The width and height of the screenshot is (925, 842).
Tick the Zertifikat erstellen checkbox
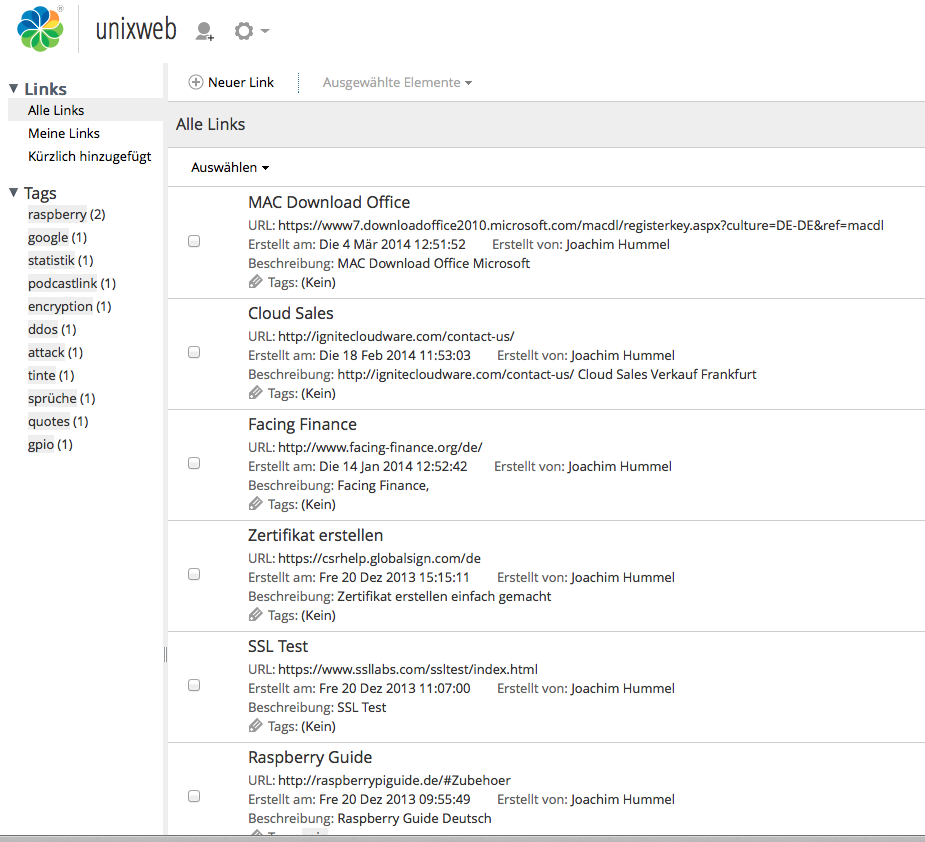coord(194,574)
